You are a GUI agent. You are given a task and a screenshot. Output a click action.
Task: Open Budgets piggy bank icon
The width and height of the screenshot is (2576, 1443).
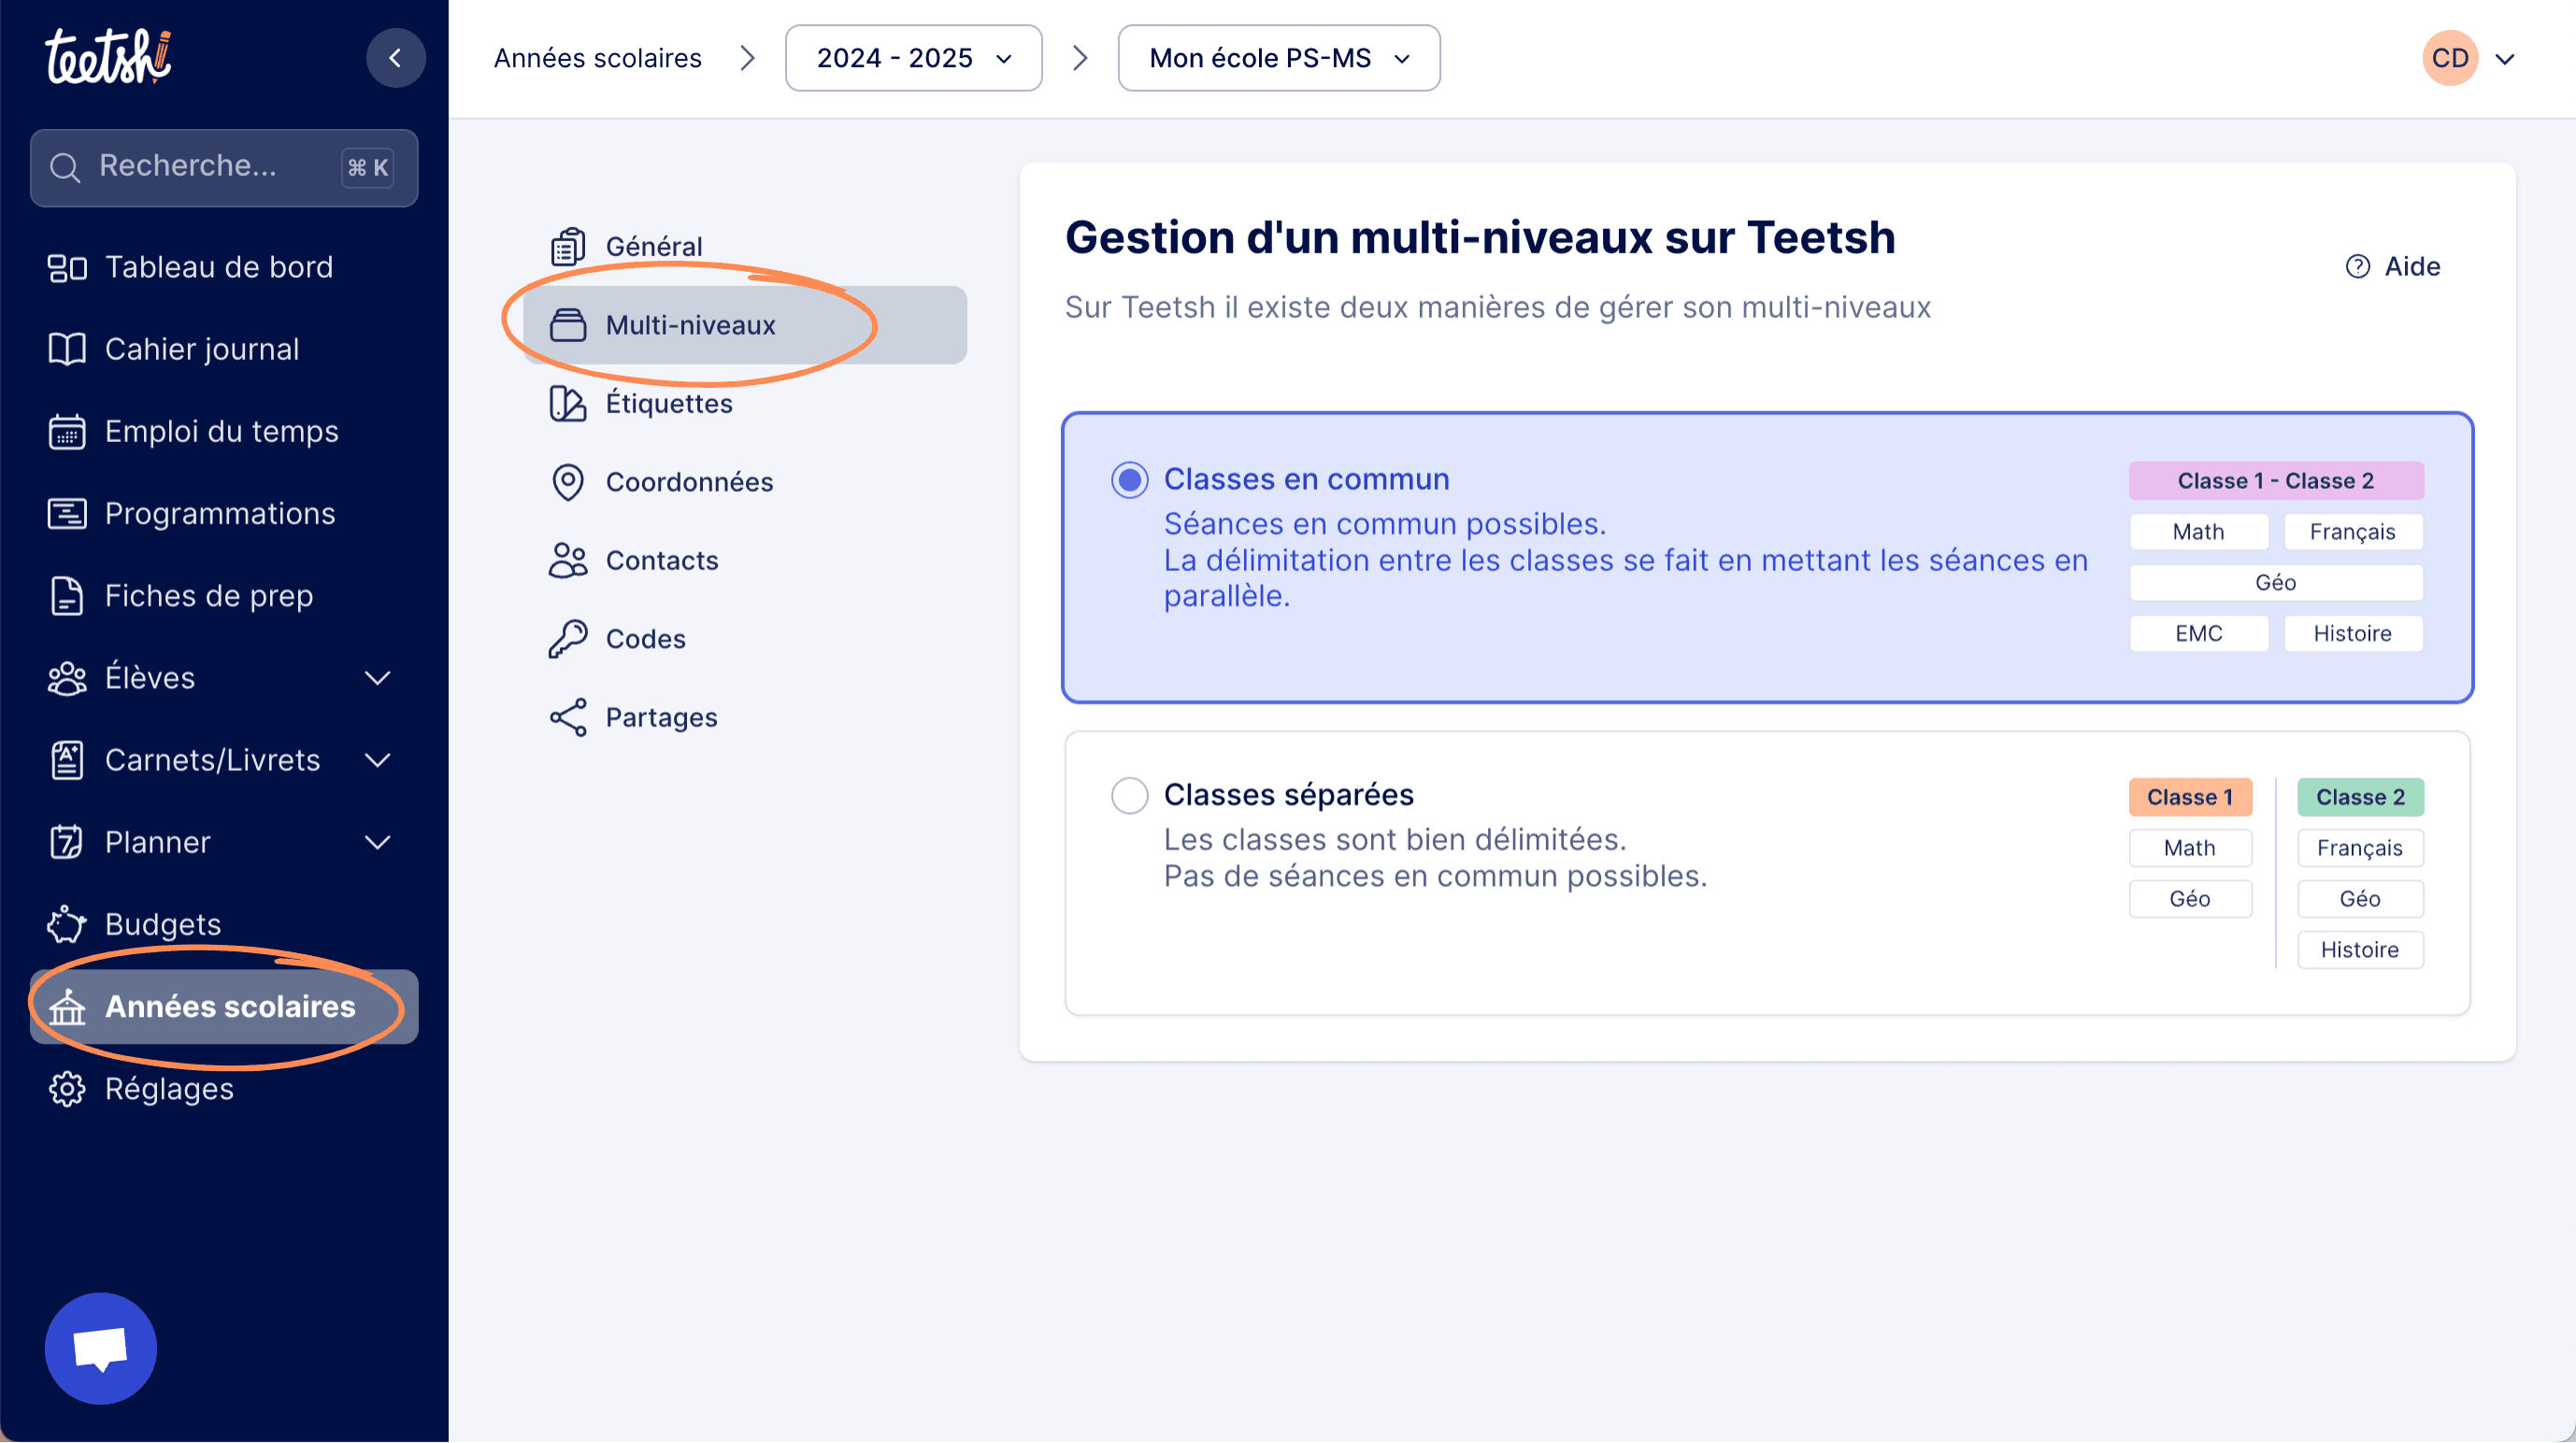pyautogui.click(x=67, y=924)
